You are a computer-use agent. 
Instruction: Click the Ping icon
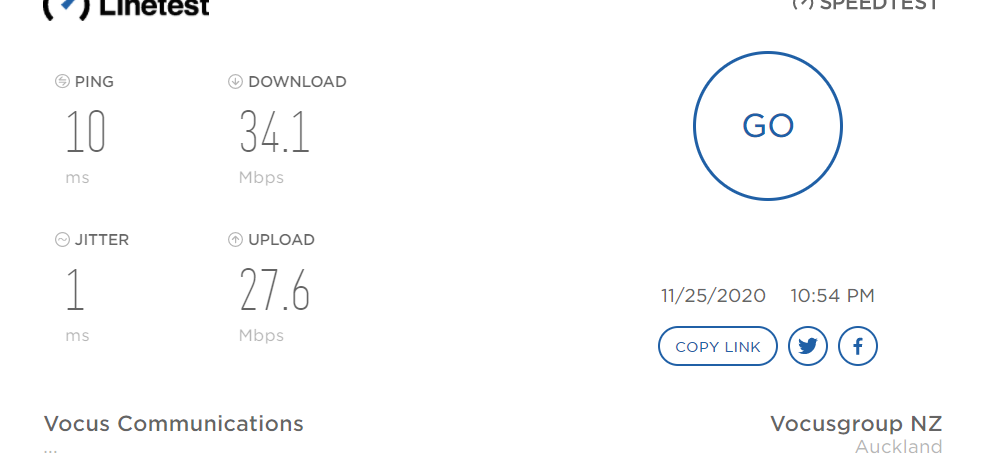pos(62,81)
